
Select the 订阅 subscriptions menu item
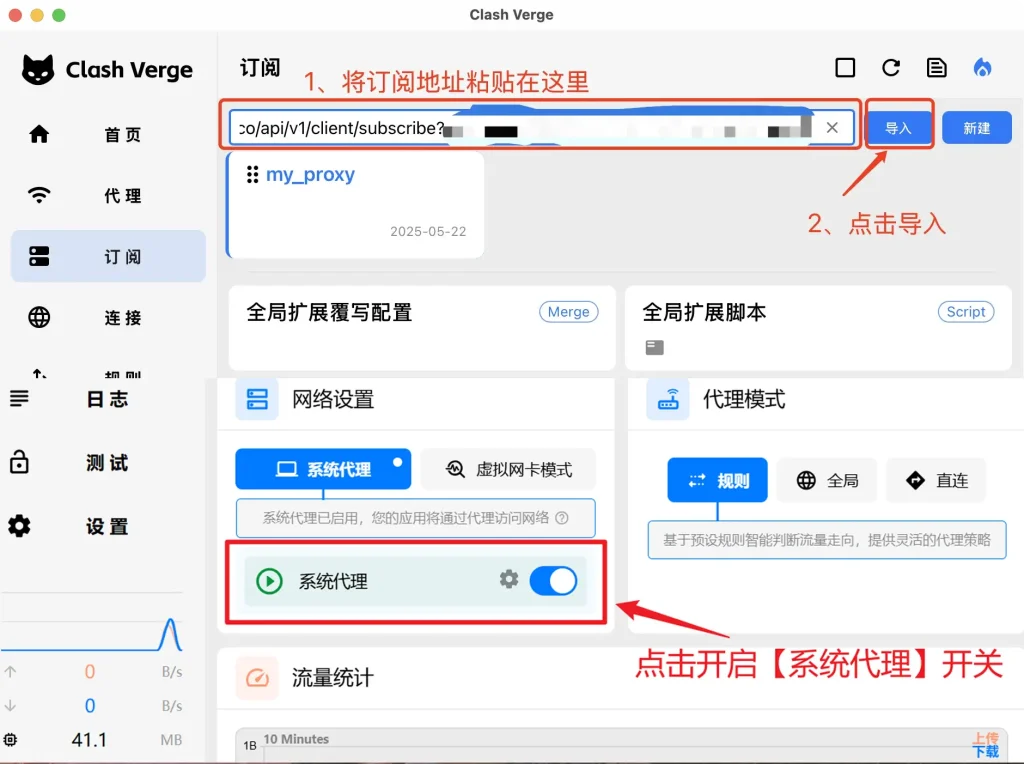coord(108,256)
